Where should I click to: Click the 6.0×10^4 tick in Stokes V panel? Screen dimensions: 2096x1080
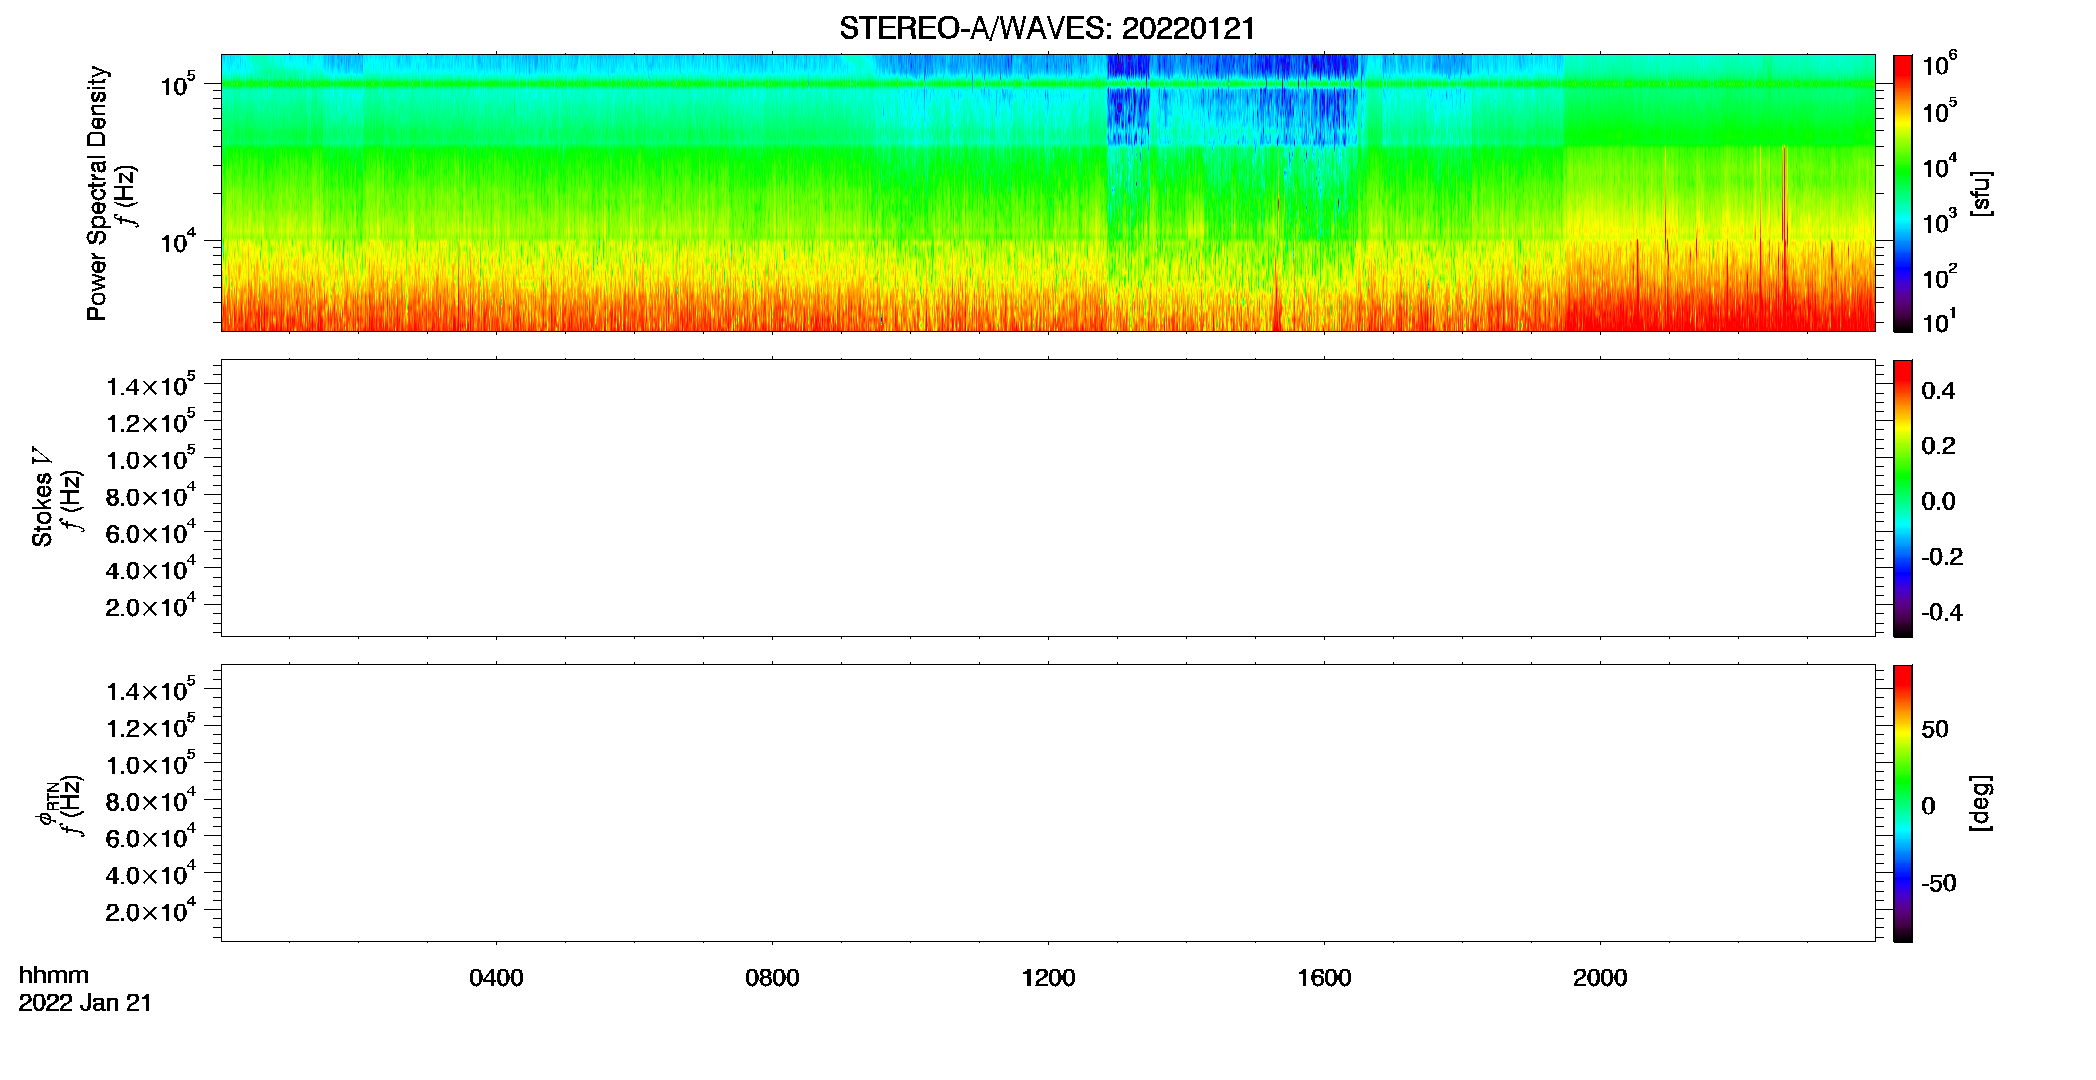(x=151, y=532)
